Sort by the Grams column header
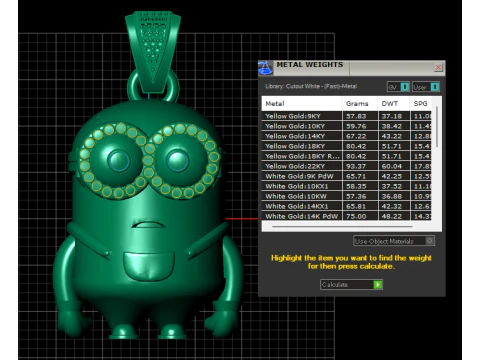 pyautogui.click(x=360, y=104)
